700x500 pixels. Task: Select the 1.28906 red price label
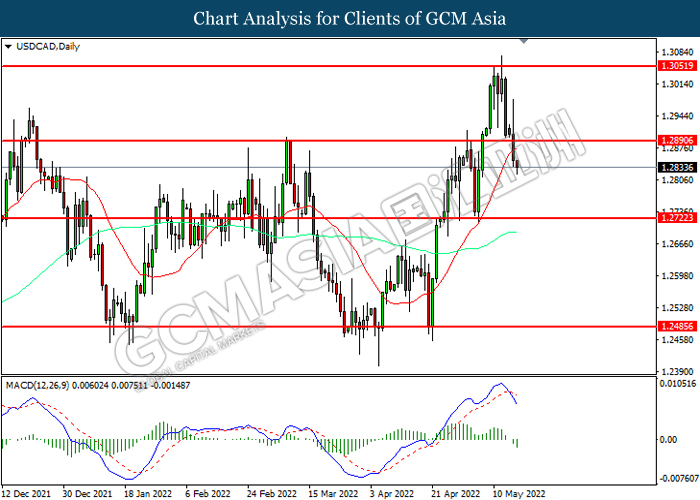tap(677, 140)
